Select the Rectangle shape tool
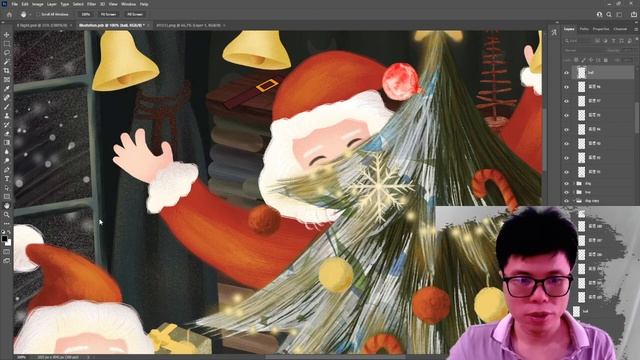640x360 pixels. (7, 196)
